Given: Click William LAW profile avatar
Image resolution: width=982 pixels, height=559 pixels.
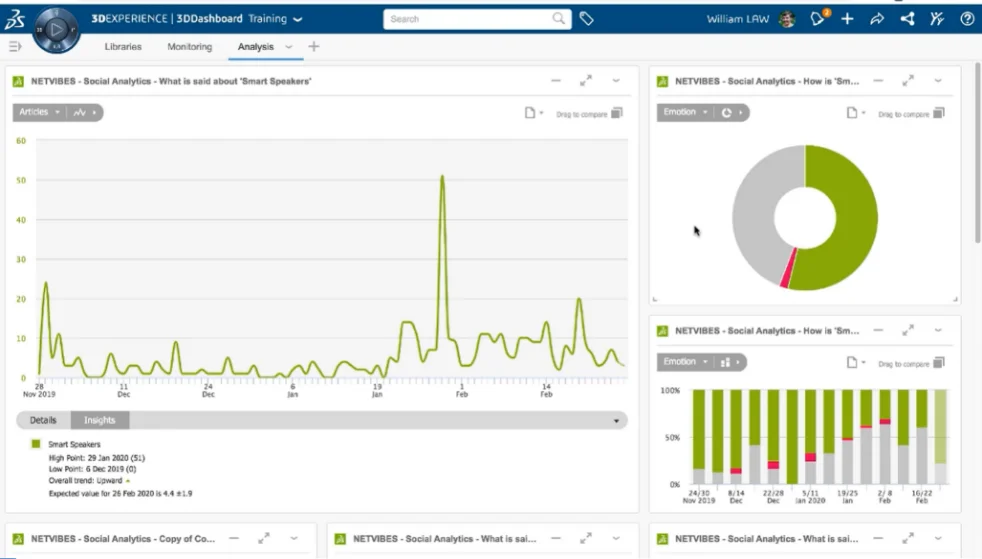Looking at the screenshot, I should (787, 19).
